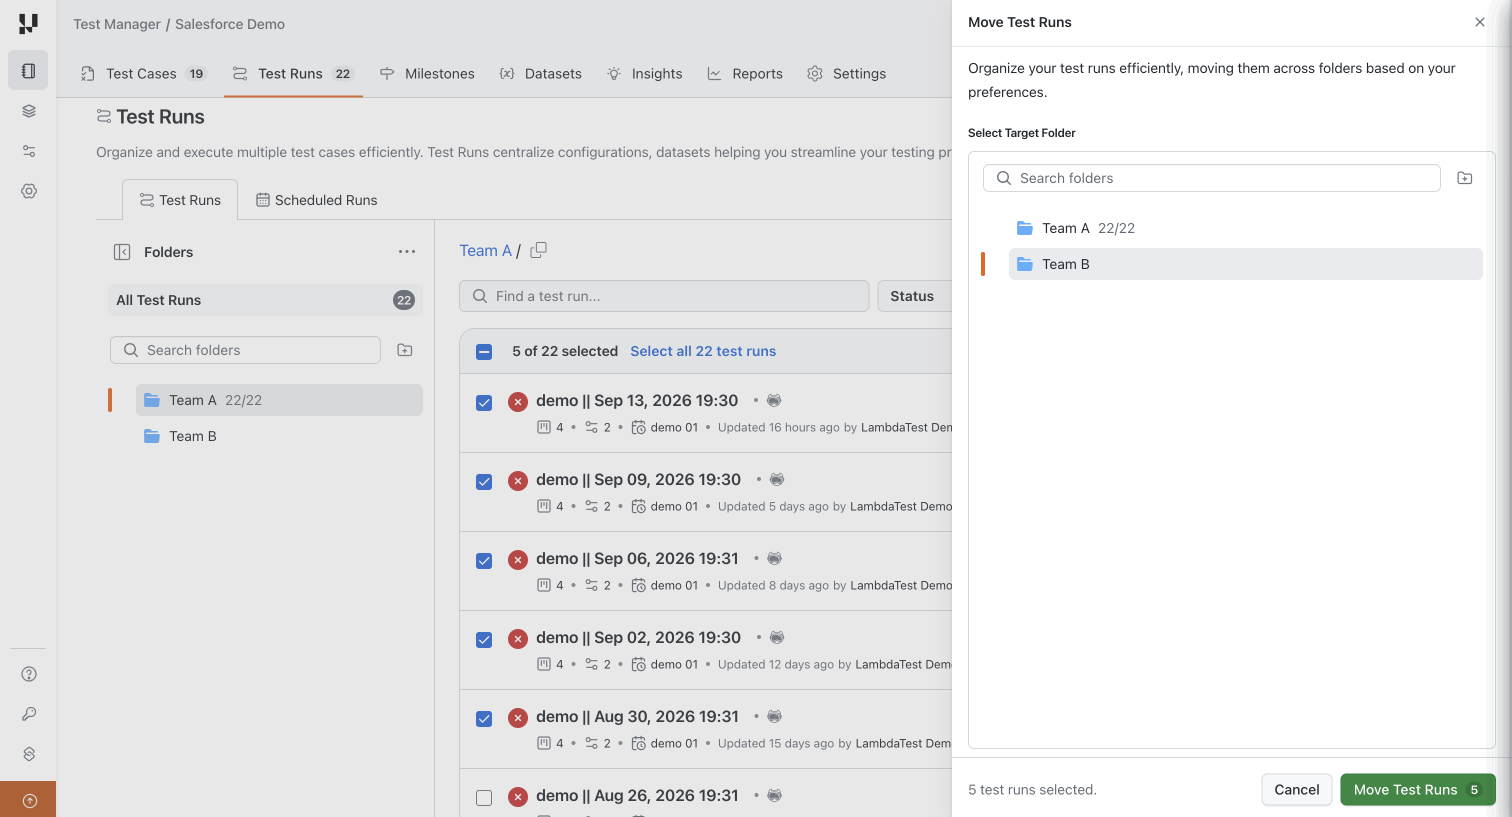
Task: Click the Move Test Runs button
Action: (1418, 790)
